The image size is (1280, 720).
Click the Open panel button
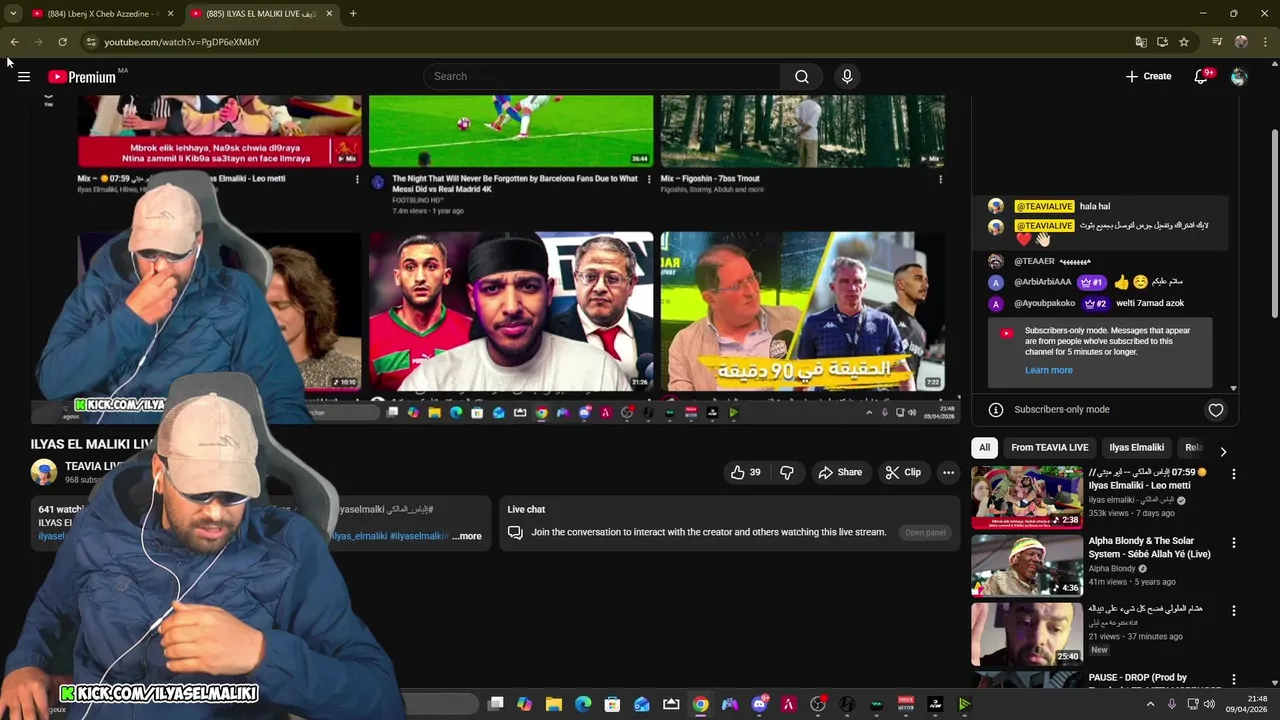[925, 532]
